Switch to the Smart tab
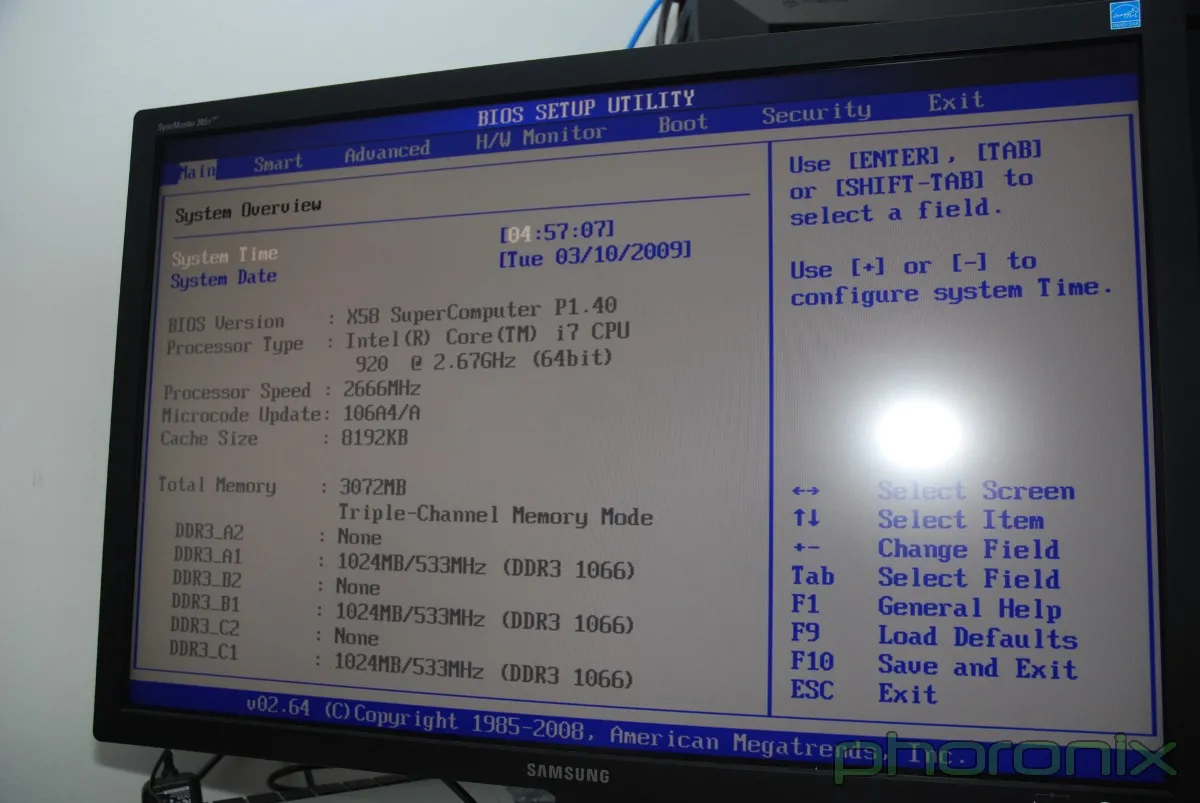 tap(278, 163)
